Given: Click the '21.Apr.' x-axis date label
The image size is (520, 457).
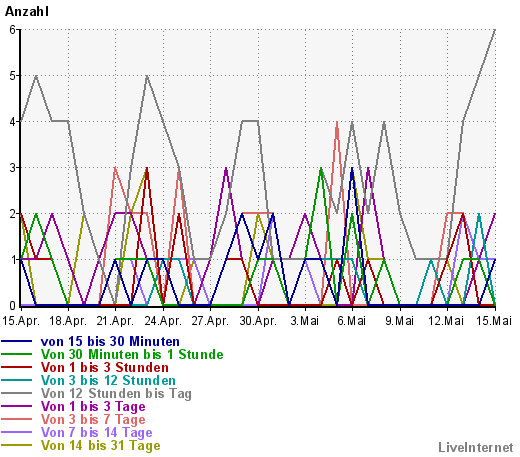Looking at the screenshot, I should point(115,321).
